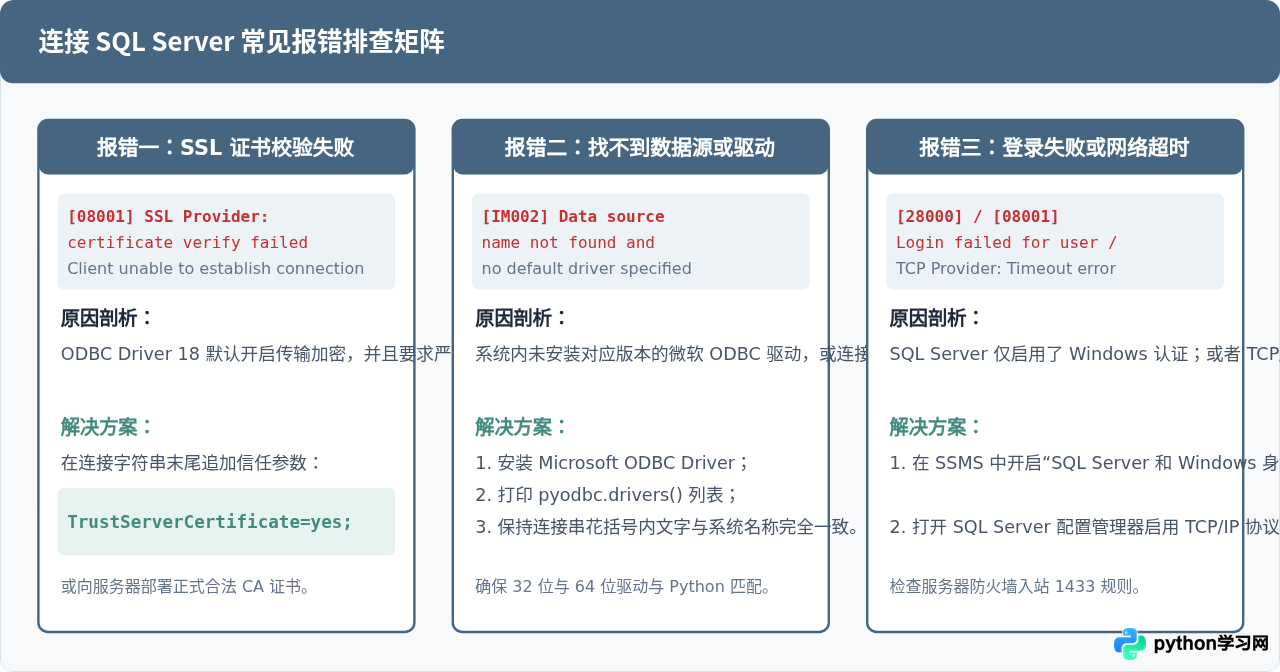Image resolution: width=1280 pixels, height=672 pixels.
Task: Select header 报错二：找不到数据源或驱动
Action: pos(640,147)
